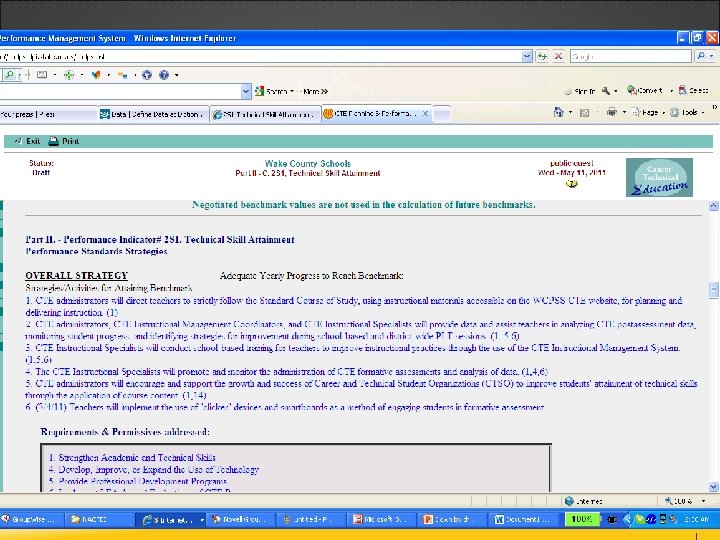The height and width of the screenshot is (540, 720).
Task: Click the page scrollbar down arrow
Action: (714, 487)
